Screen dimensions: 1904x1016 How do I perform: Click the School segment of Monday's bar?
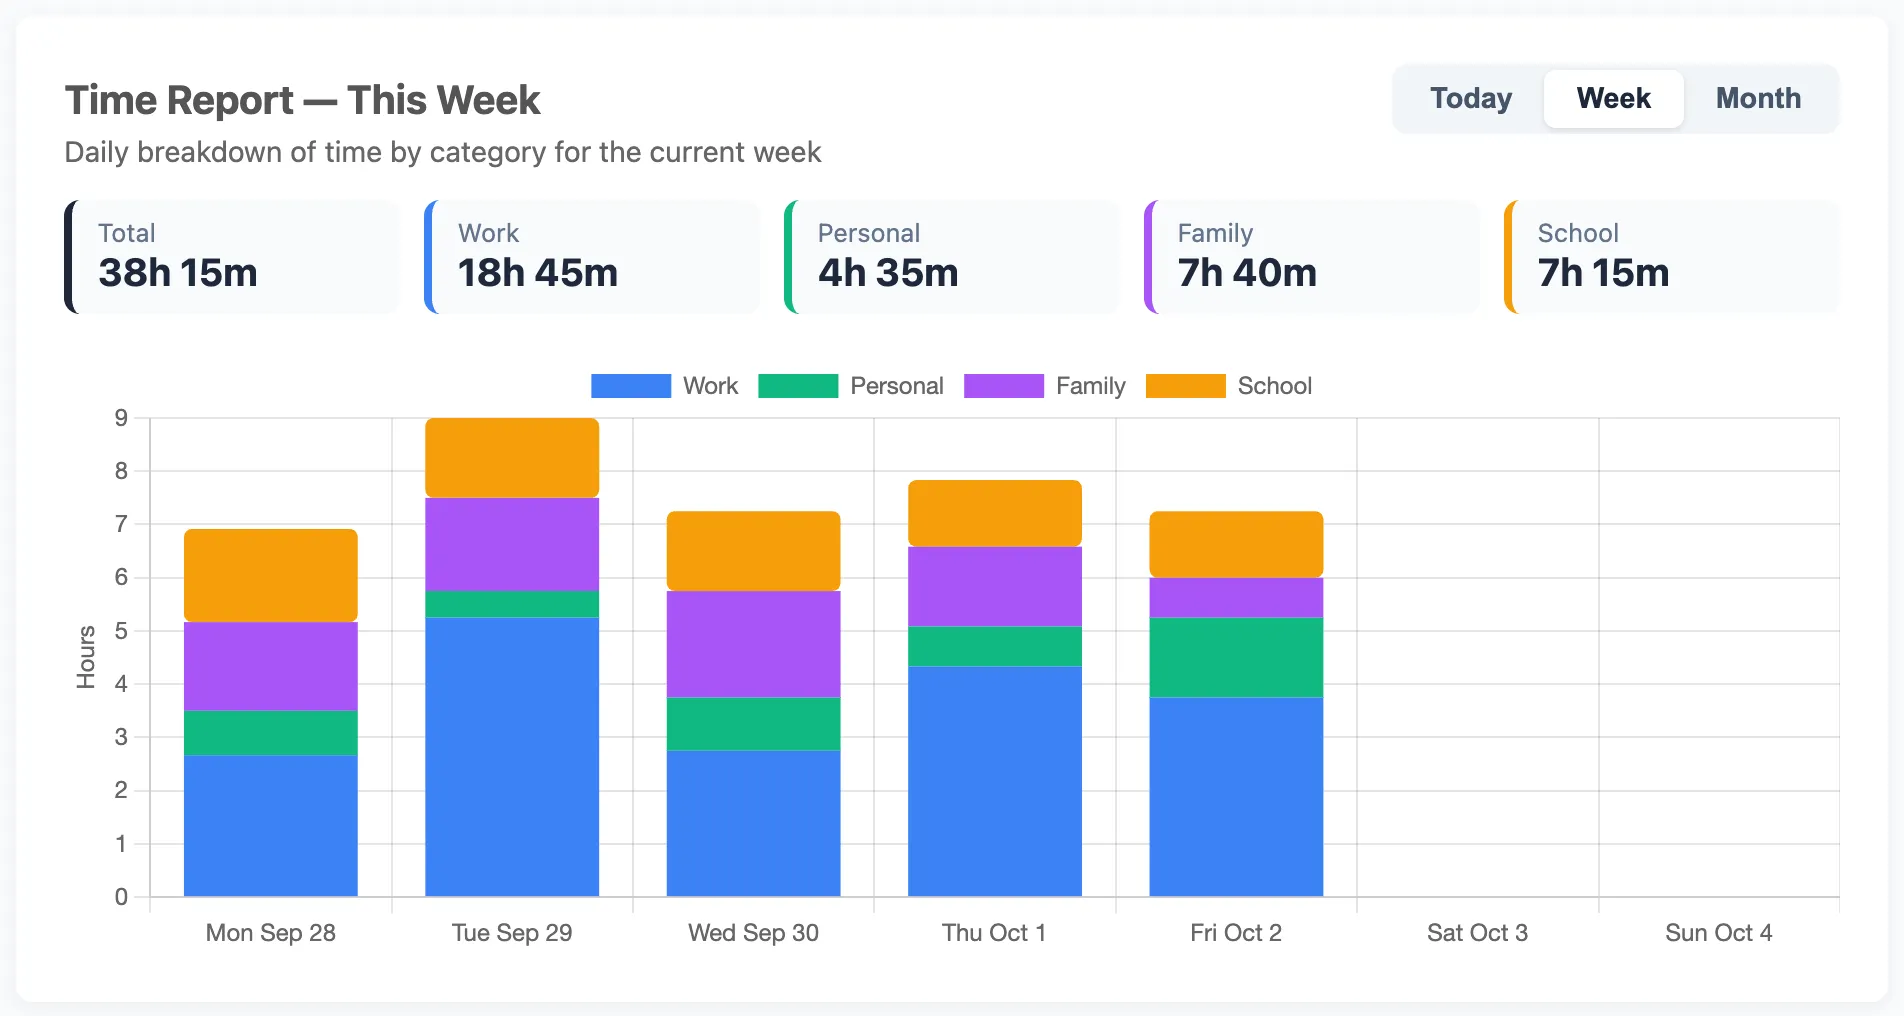(271, 575)
